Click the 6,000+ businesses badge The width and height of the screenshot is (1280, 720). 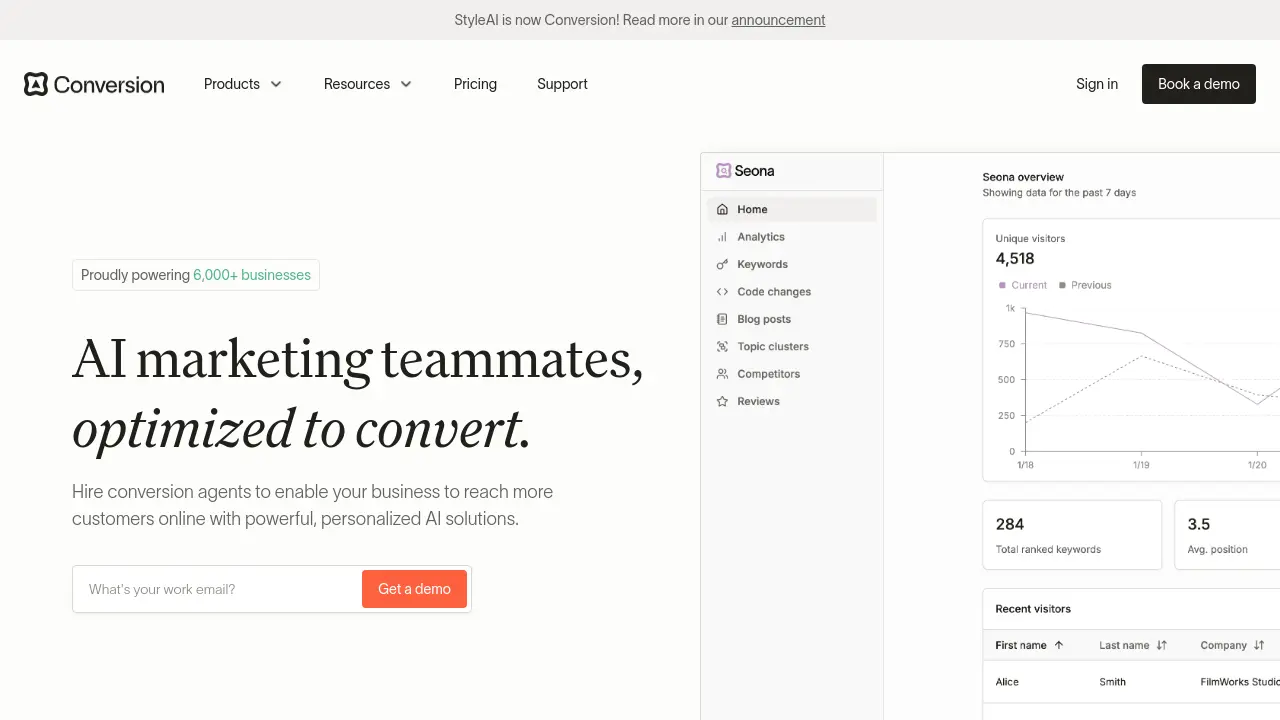[x=196, y=275]
